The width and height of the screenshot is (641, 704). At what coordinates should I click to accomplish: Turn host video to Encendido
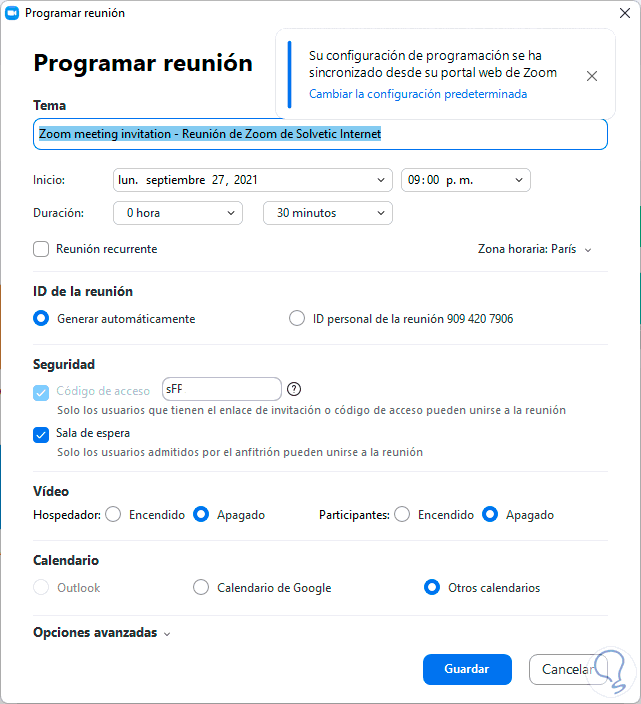(x=113, y=515)
